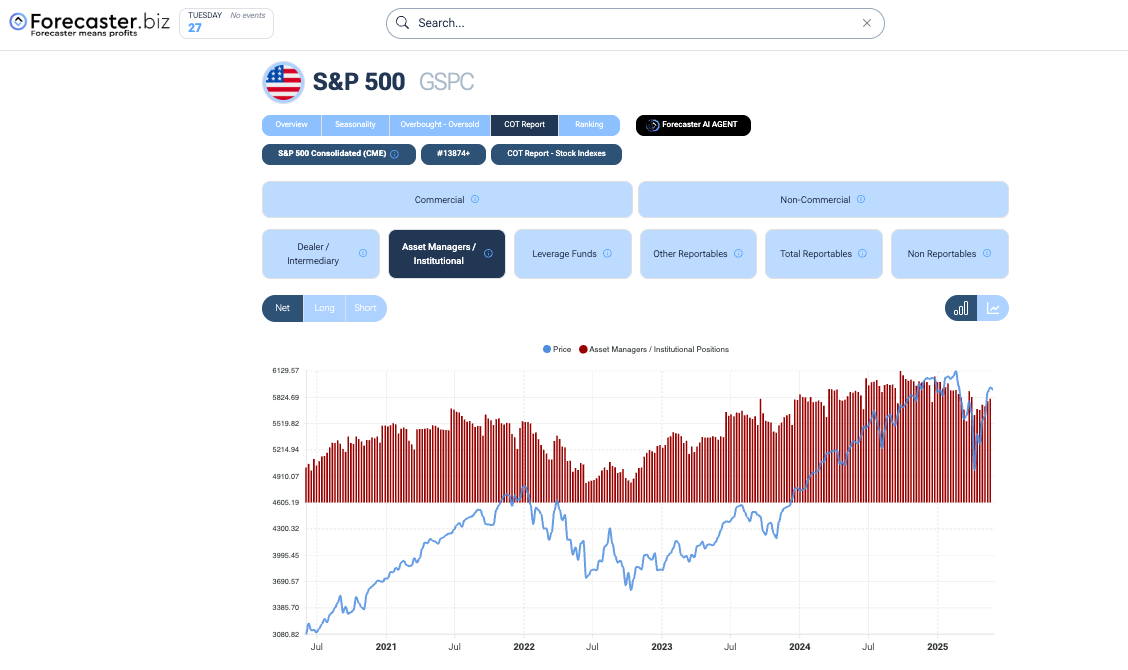Open info icon beside Leverage Funds
The width and height of the screenshot is (1128, 670).
[613, 254]
